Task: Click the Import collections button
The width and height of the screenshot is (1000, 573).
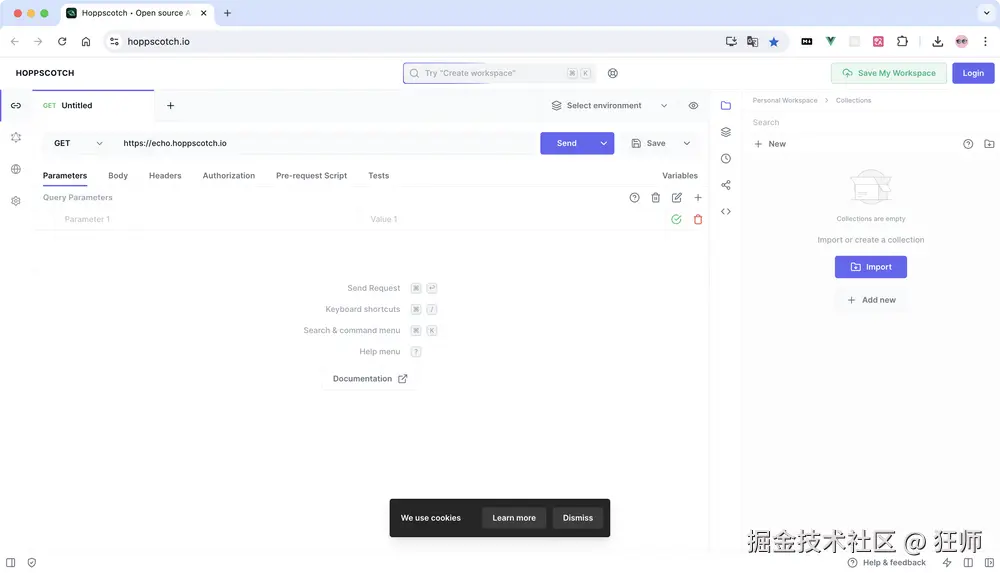Action: tap(871, 267)
